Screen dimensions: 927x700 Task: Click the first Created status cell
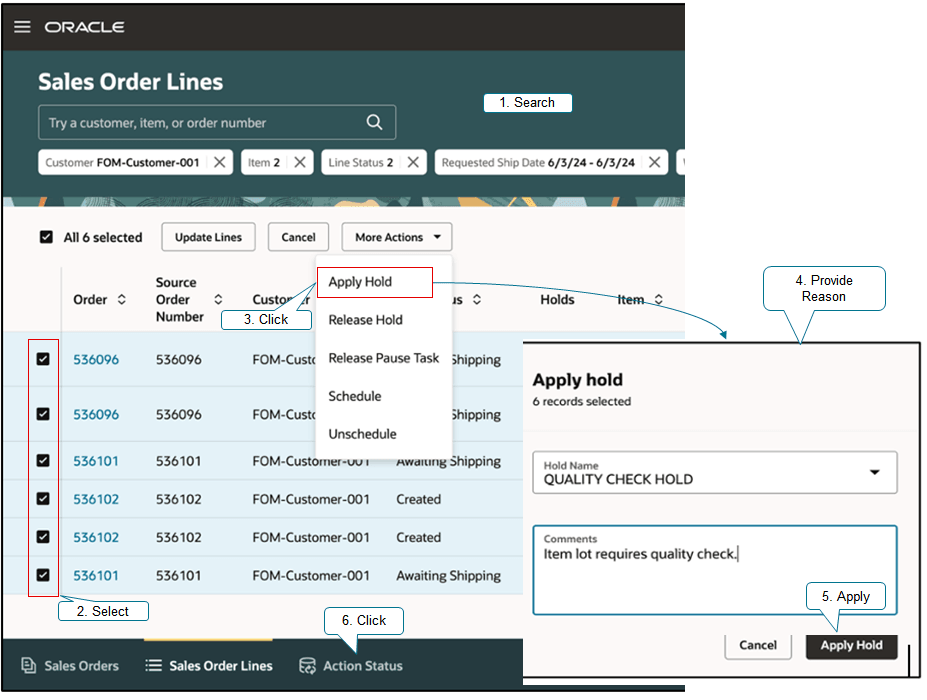point(419,499)
